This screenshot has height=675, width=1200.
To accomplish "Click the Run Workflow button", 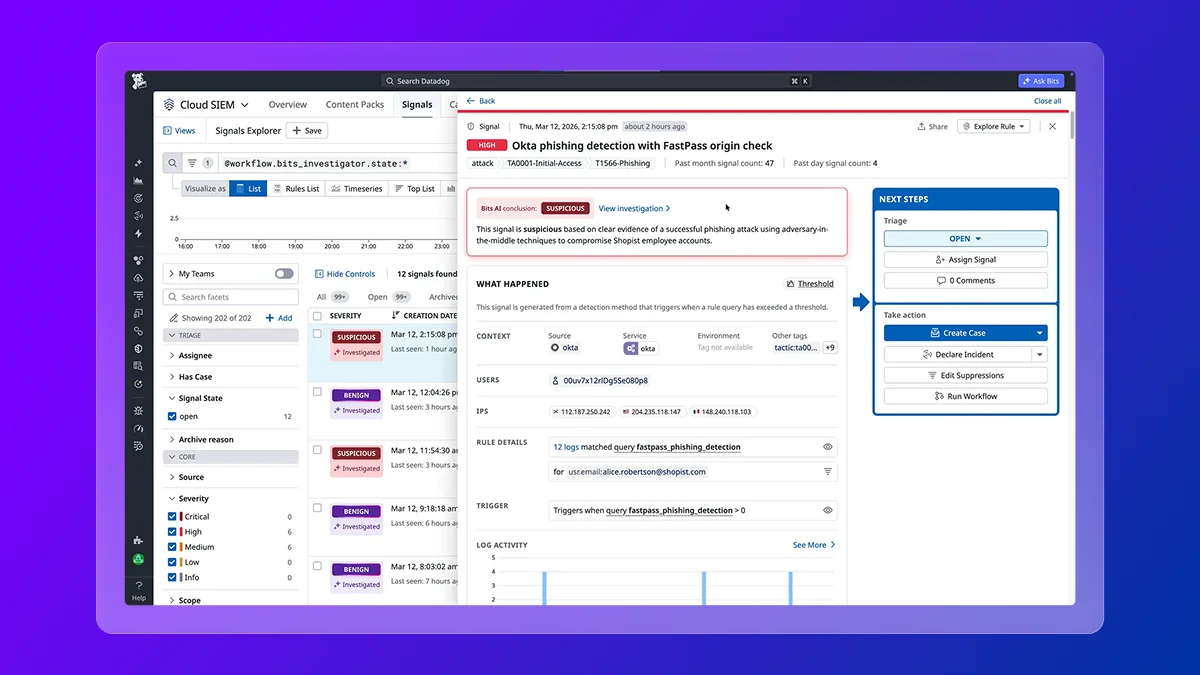I will (965, 396).
